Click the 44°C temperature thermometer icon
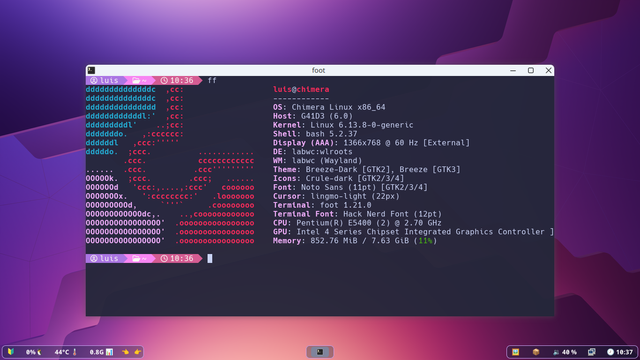Viewport: 640px width, 360px height. click(x=75, y=352)
